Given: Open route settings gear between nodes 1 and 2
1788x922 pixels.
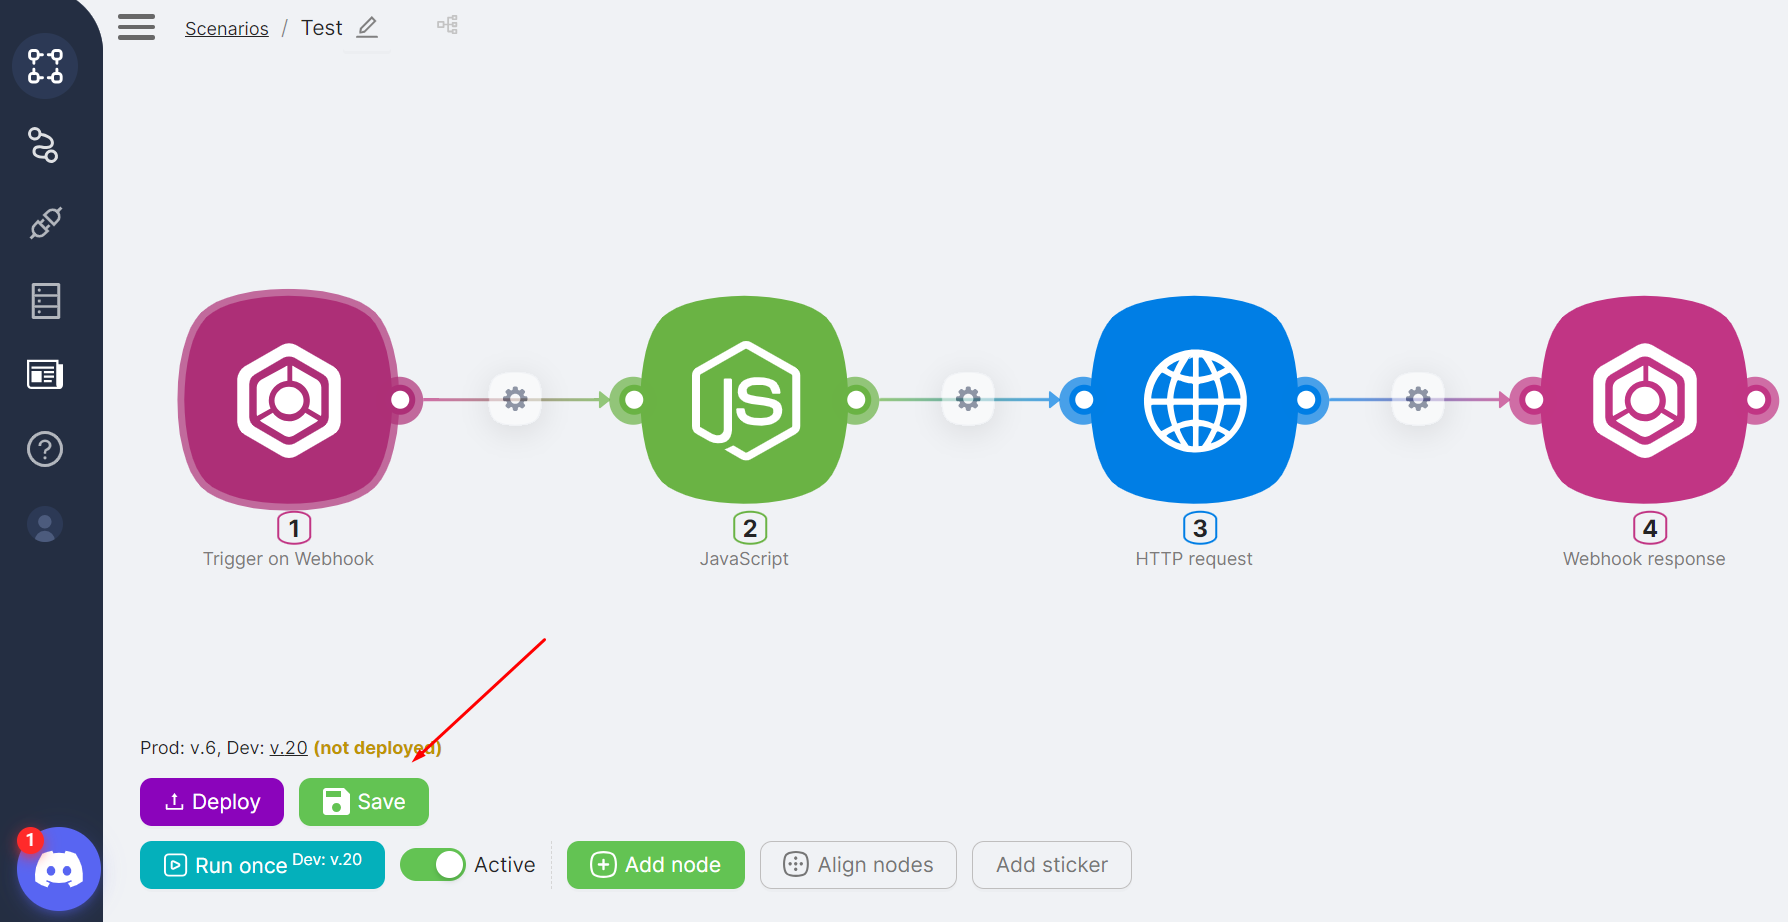Looking at the screenshot, I should [x=515, y=400].
